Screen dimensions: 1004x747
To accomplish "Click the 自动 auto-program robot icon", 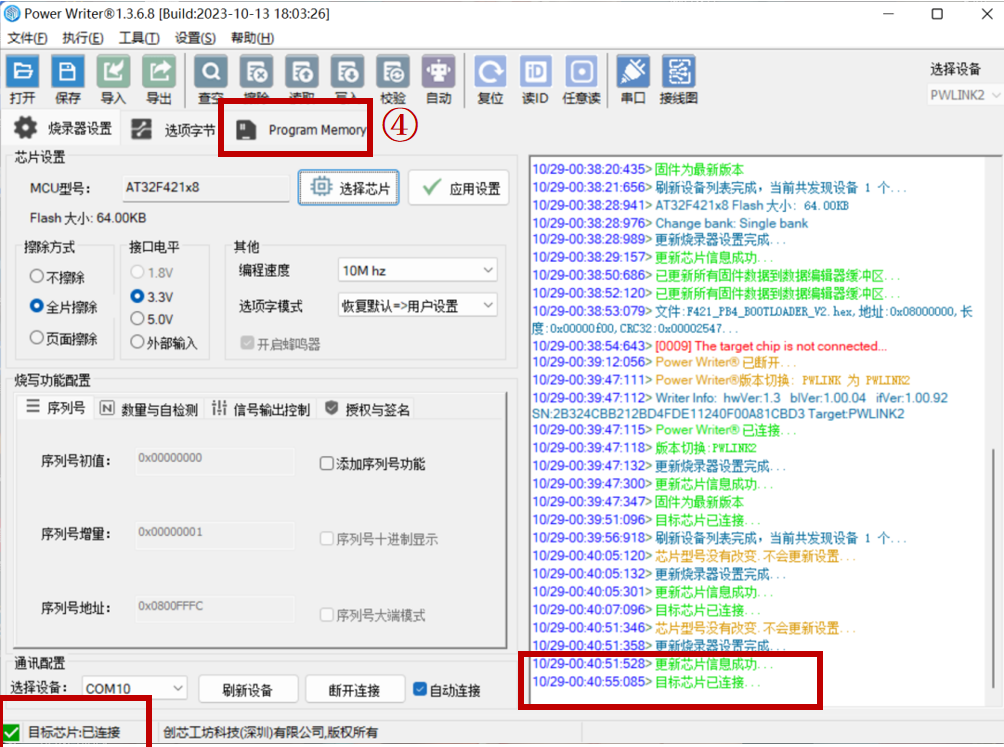I will tap(439, 71).
